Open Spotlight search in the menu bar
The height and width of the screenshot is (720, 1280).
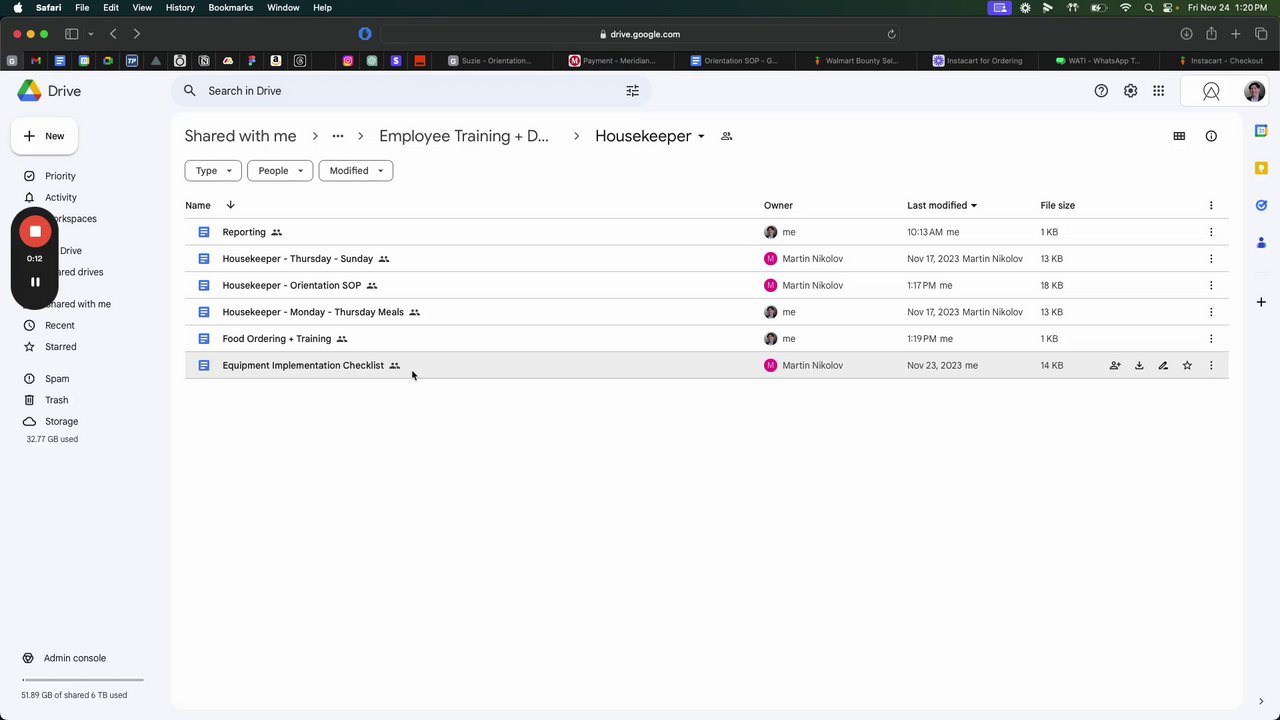[x=1149, y=7]
